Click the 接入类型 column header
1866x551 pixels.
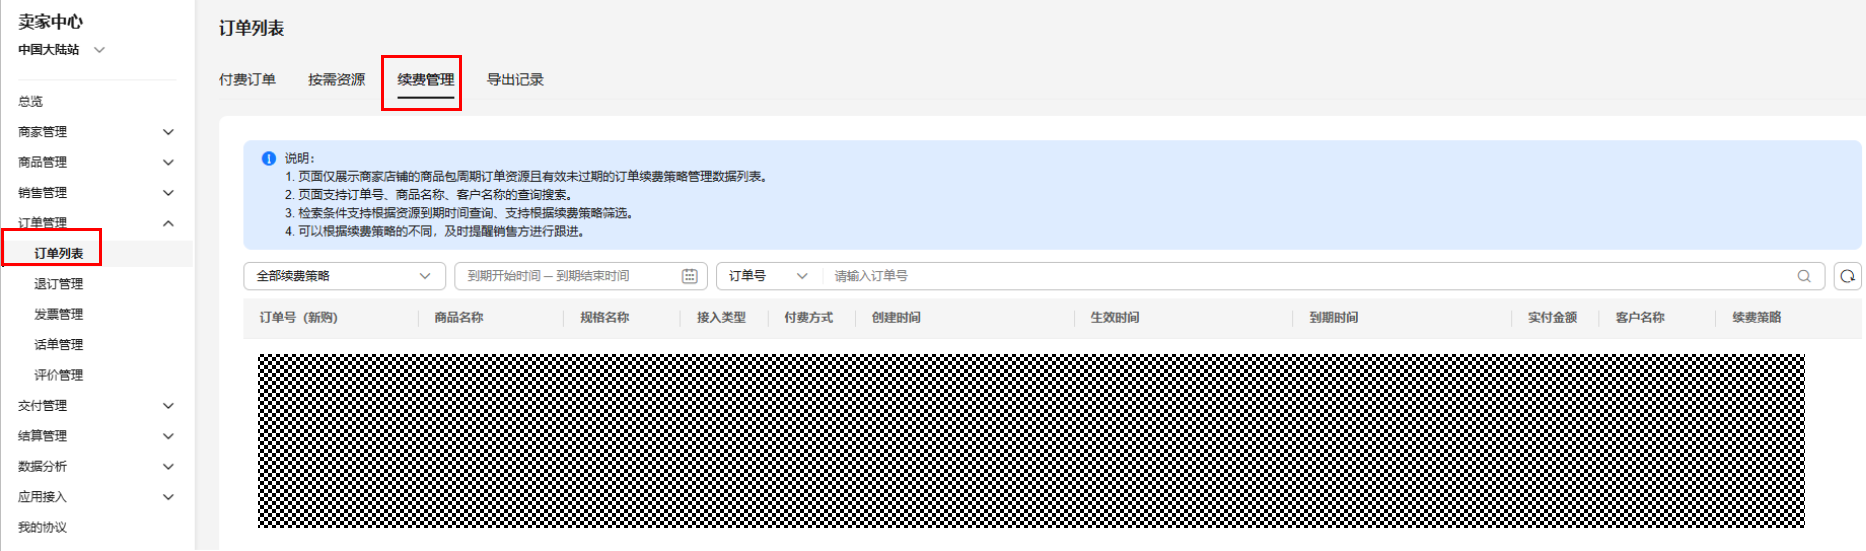[721, 317]
